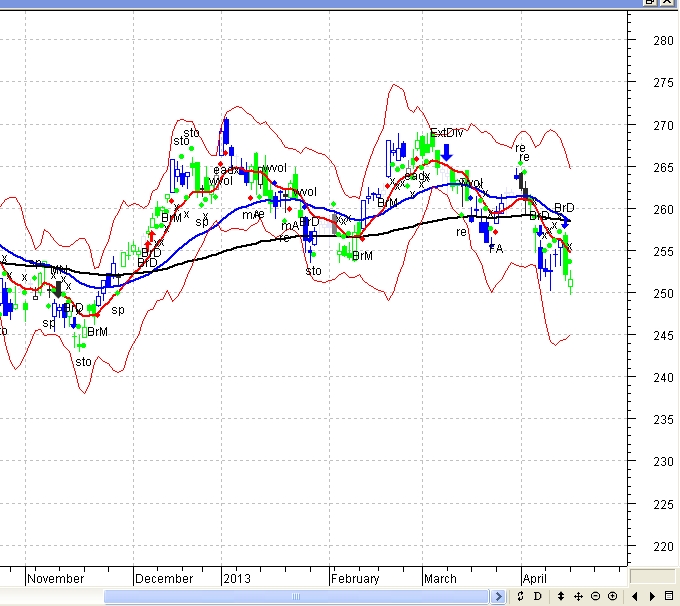
Task: Click the FA label on the chart
Action: click(496, 248)
